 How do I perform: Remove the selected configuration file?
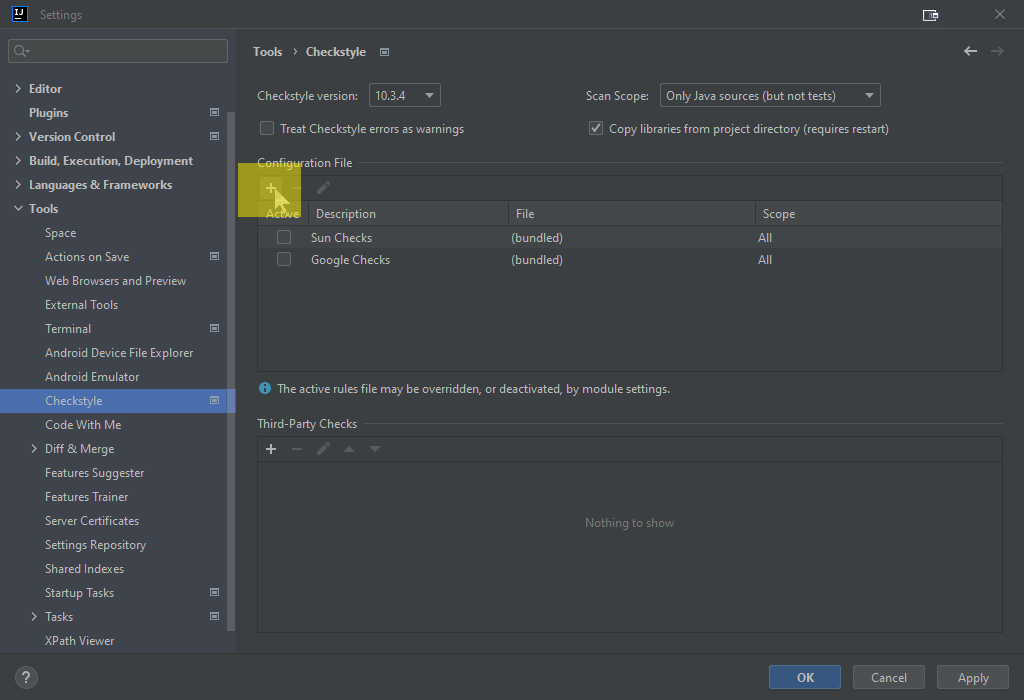[297, 188]
